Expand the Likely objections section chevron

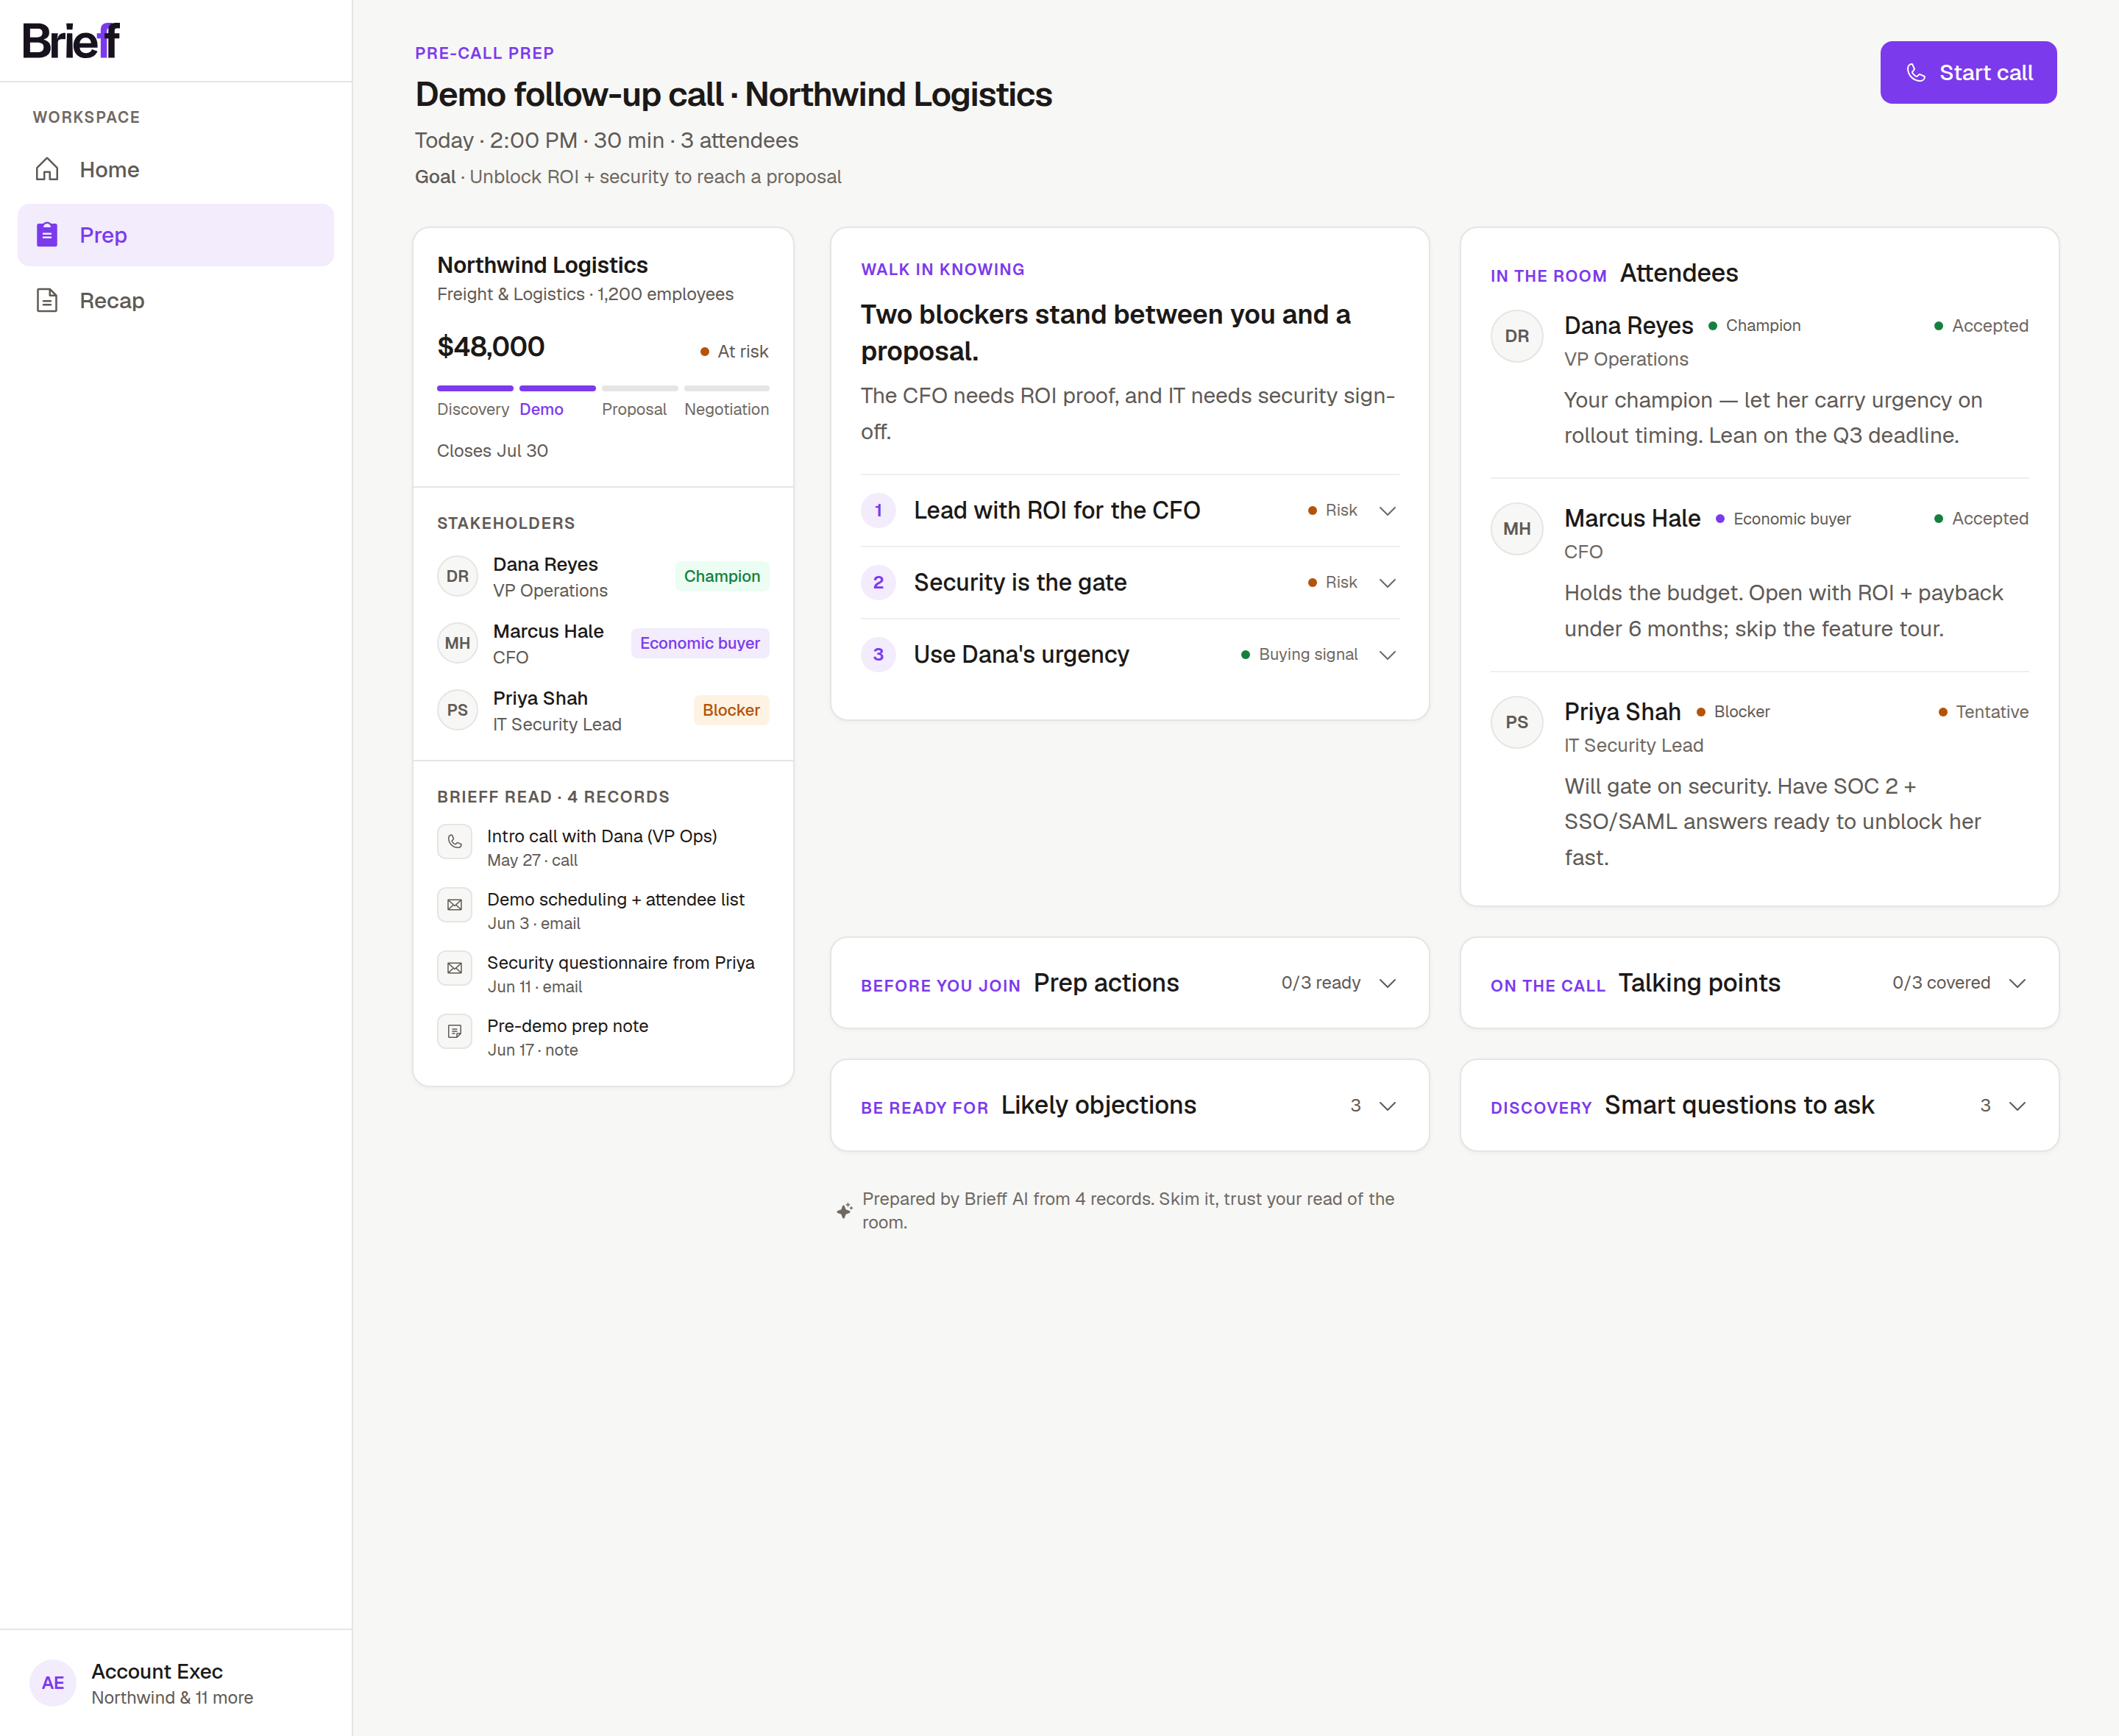tap(1387, 1105)
